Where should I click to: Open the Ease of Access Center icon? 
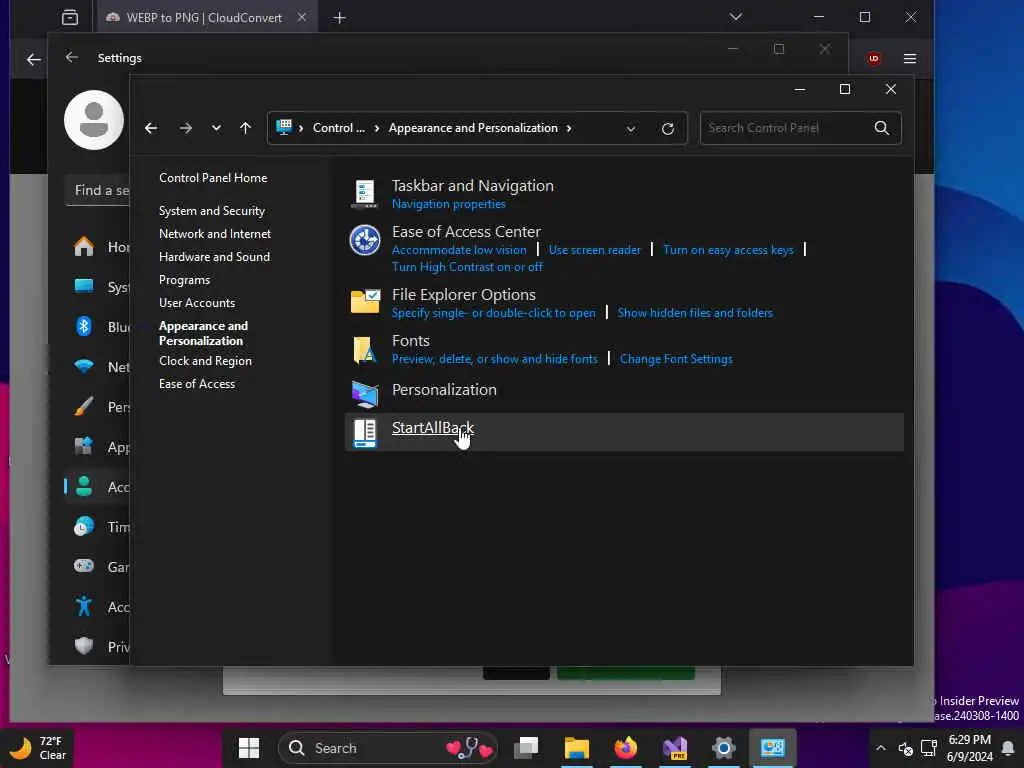pos(364,240)
